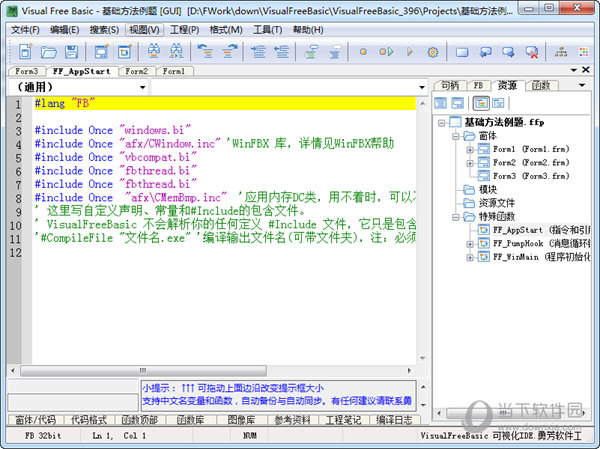Open the right panel tabs dropdown arrow
This screenshot has height=449, width=600.
pos(582,85)
